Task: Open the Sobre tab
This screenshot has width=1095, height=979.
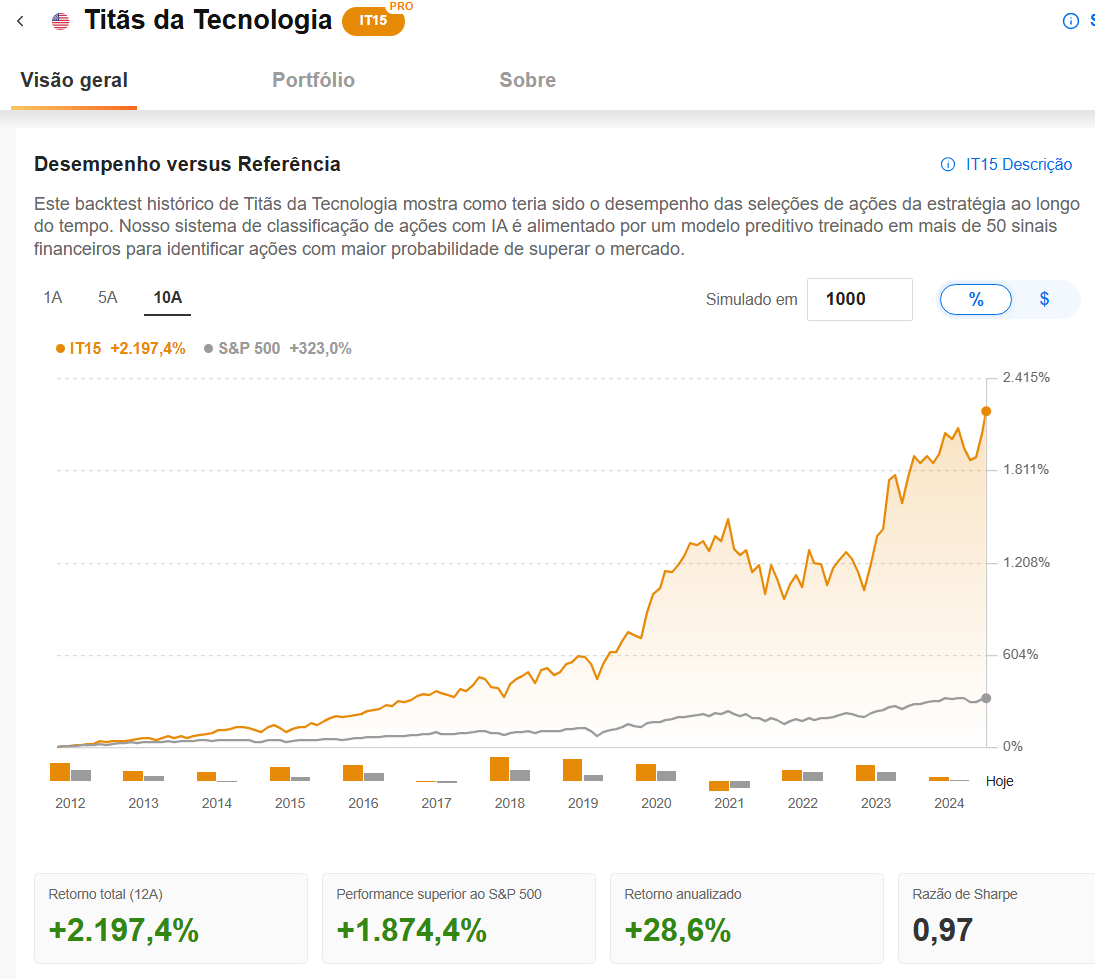Action: coord(527,81)
